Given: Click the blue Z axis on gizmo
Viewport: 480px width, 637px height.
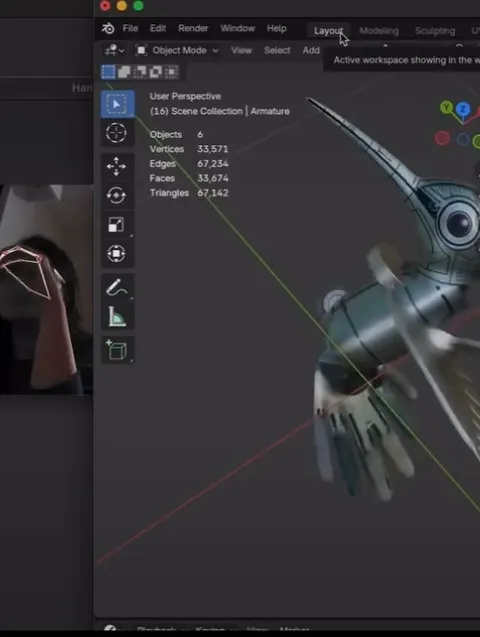Looking at the screenshot, I should (x=463, y=109).
